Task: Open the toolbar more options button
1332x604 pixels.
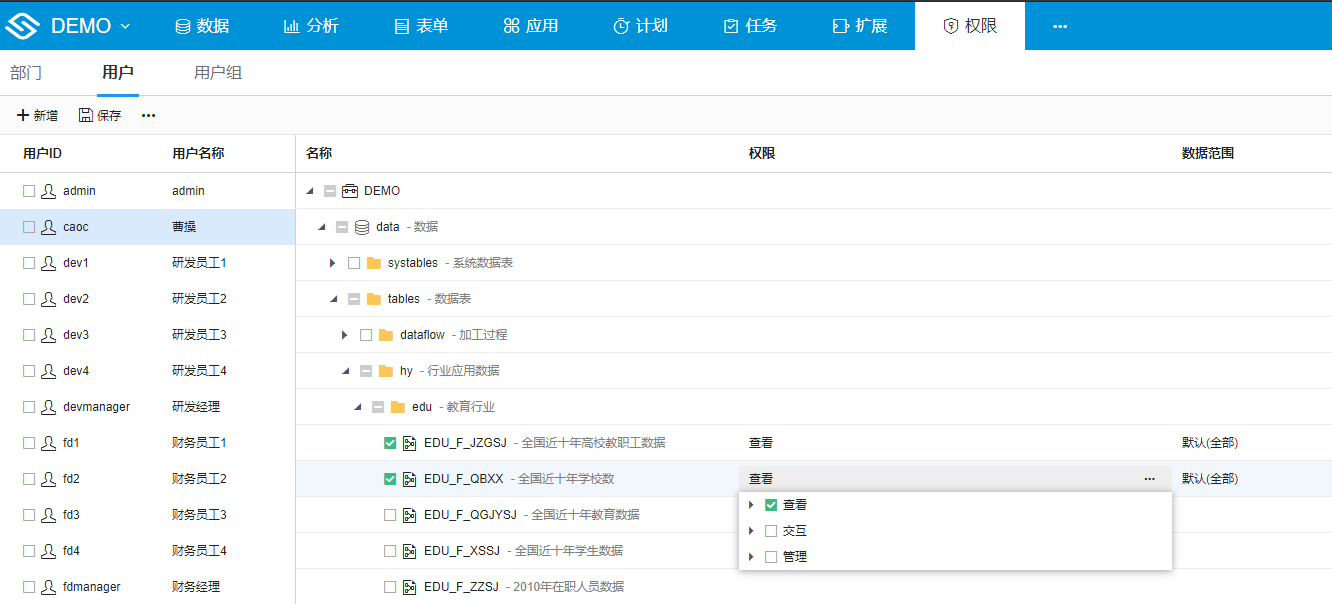Action: pos(148,115)
